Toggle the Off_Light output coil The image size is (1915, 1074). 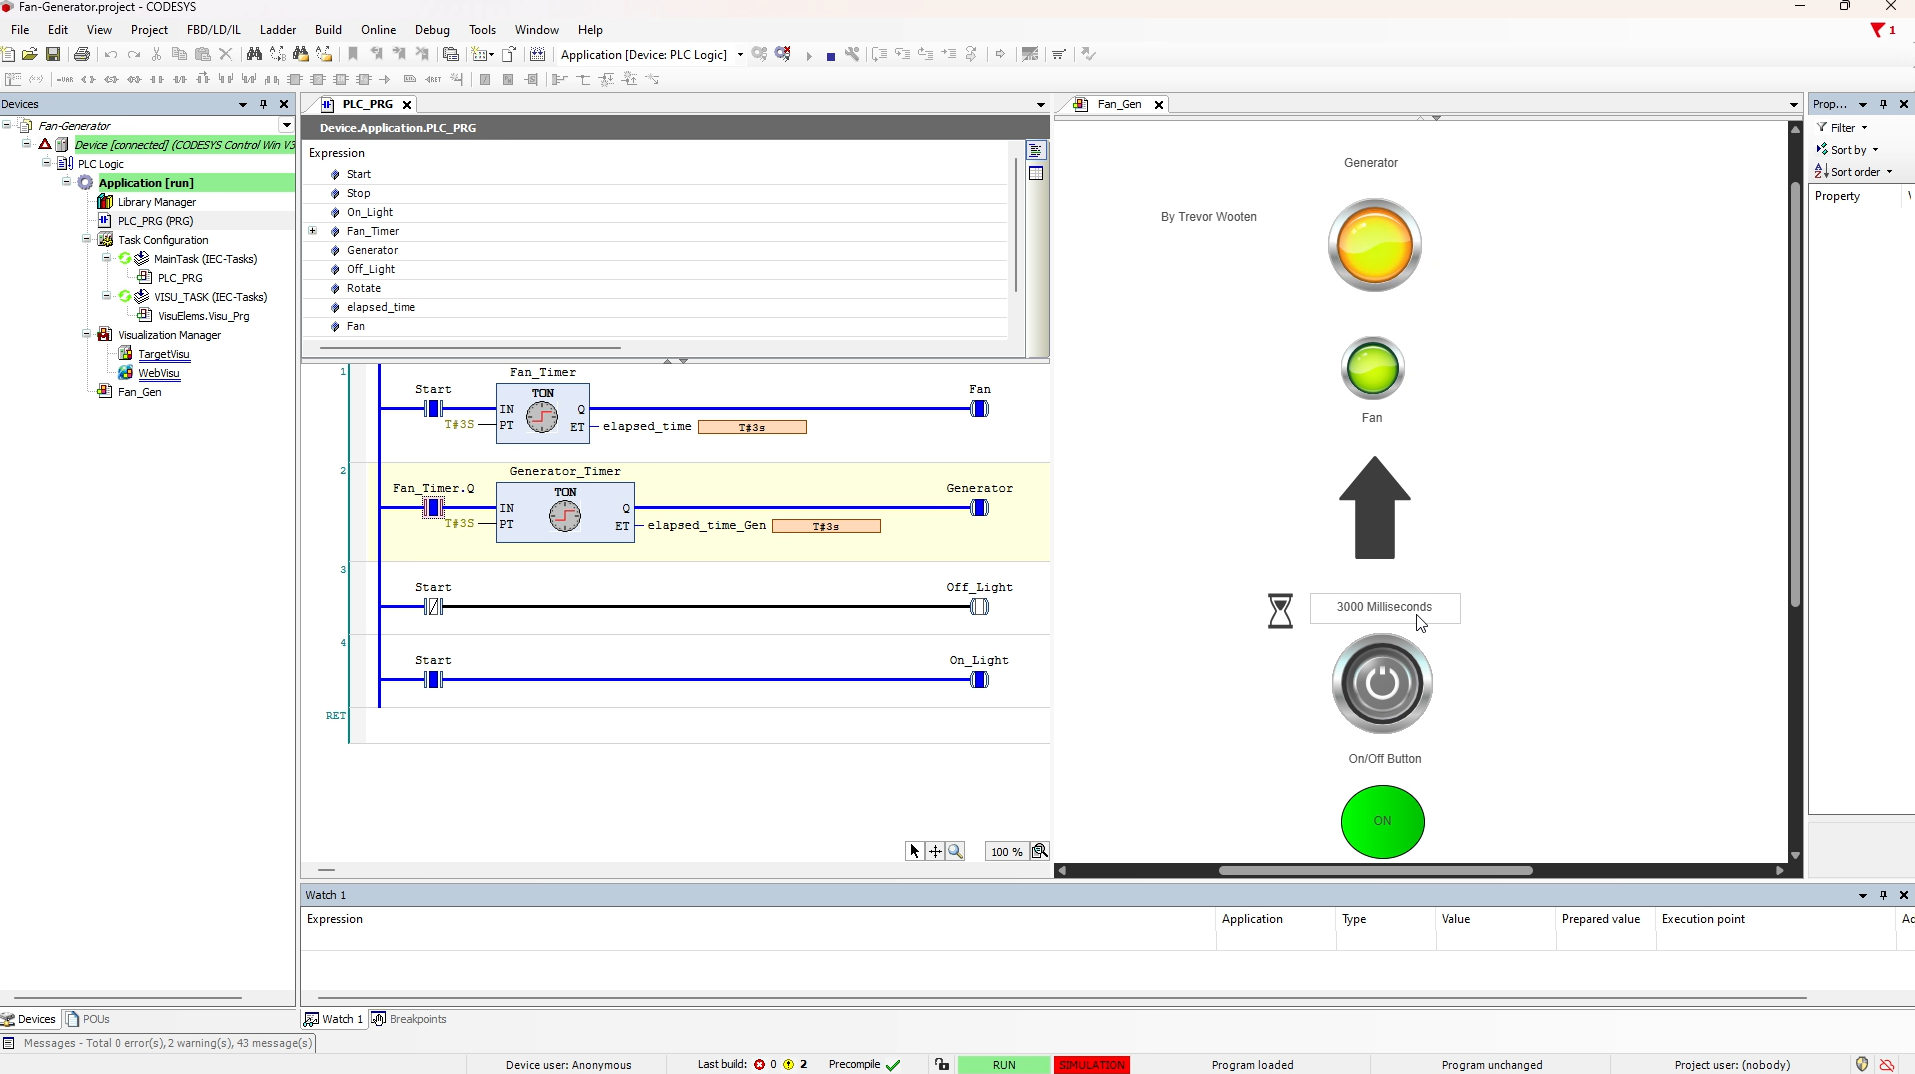tap(979, 606)
